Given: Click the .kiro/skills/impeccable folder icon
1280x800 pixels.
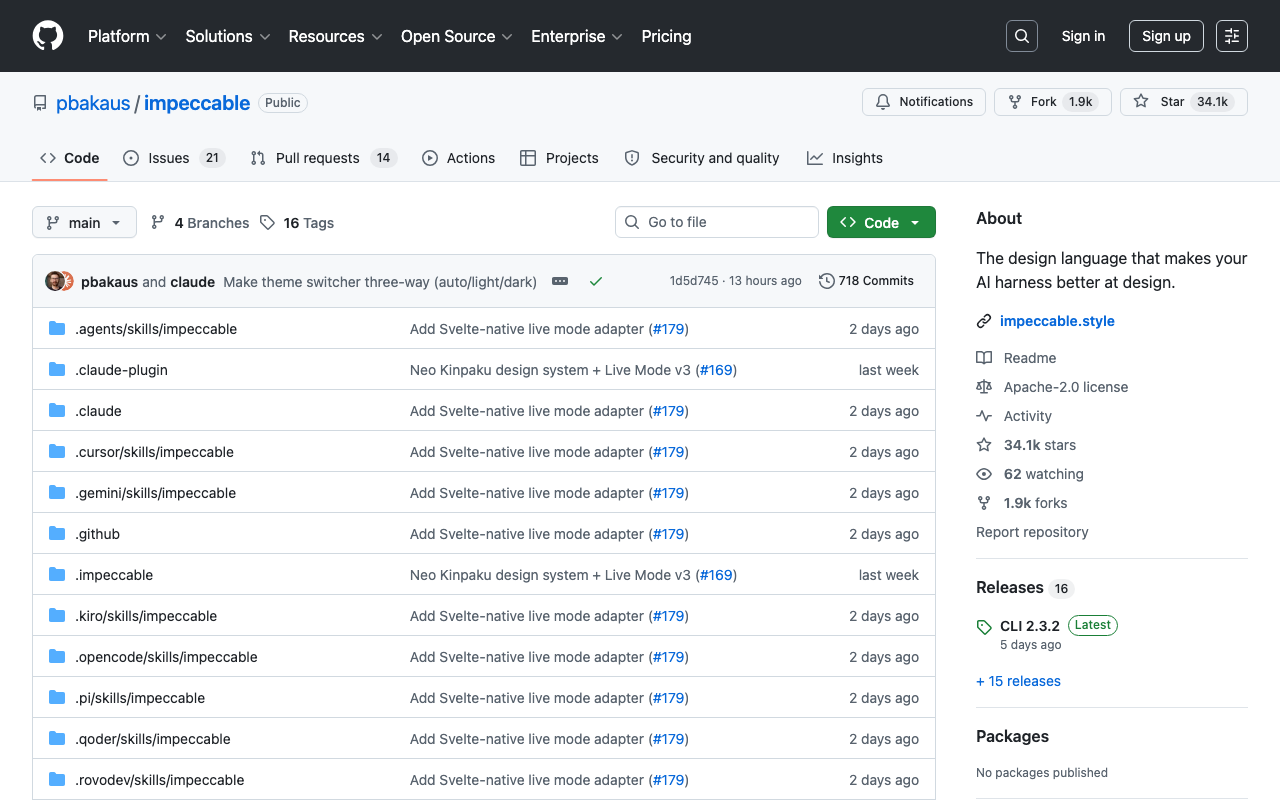Looking at the screenshot, I should [57, 616].
